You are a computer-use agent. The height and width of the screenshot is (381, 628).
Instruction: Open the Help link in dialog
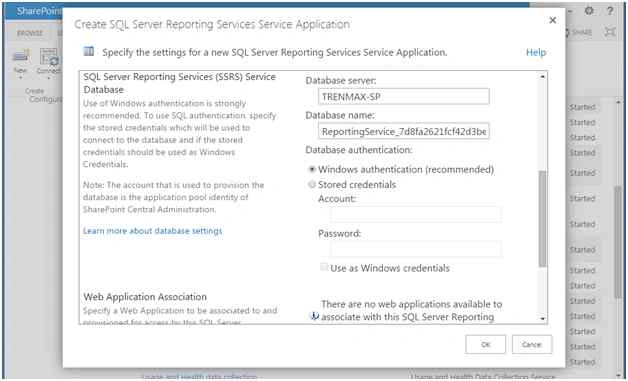tap(536, 52)
